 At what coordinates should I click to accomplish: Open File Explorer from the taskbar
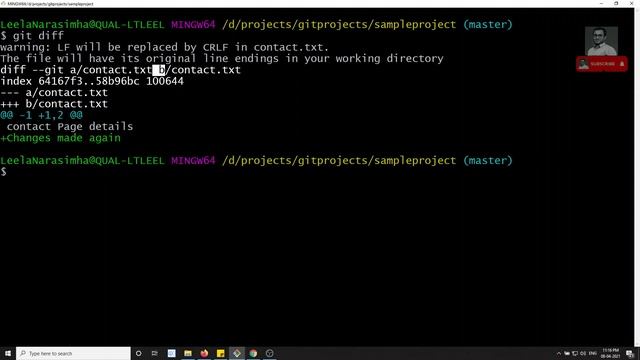tap(188, 353)
